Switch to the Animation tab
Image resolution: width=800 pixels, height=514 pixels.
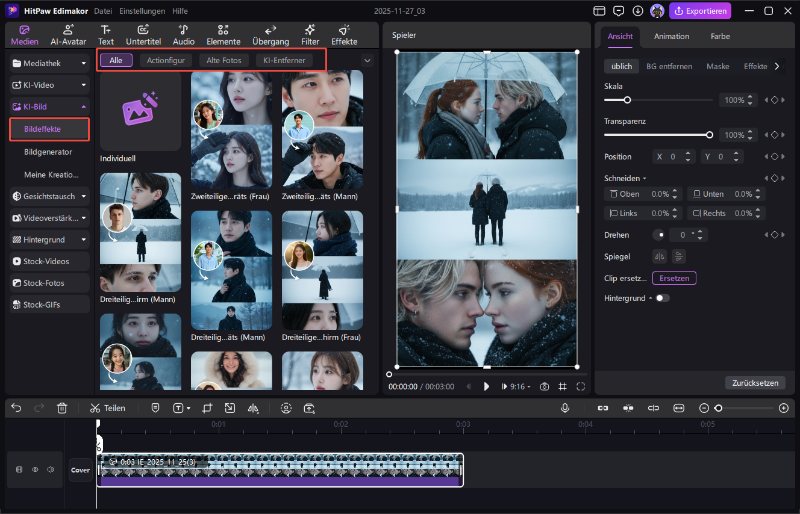click(671, 36)
